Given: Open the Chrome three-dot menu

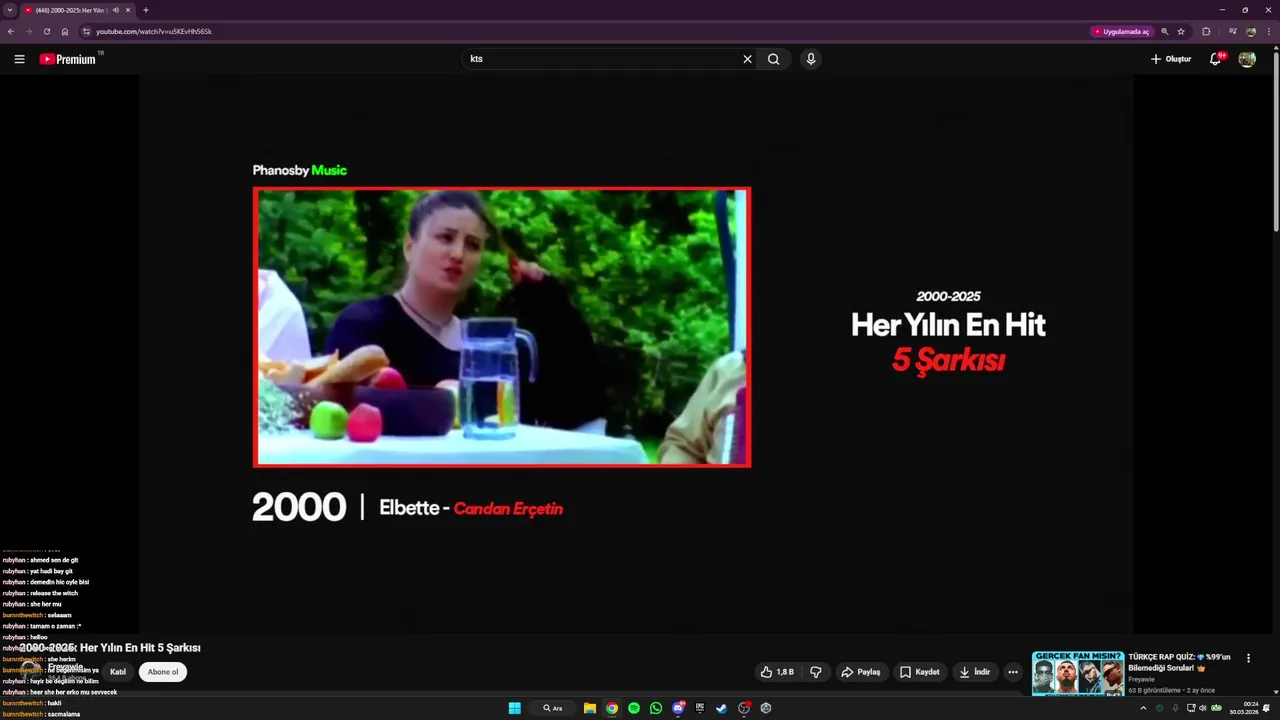Looking at the screenshot, I should point(1269,31).
